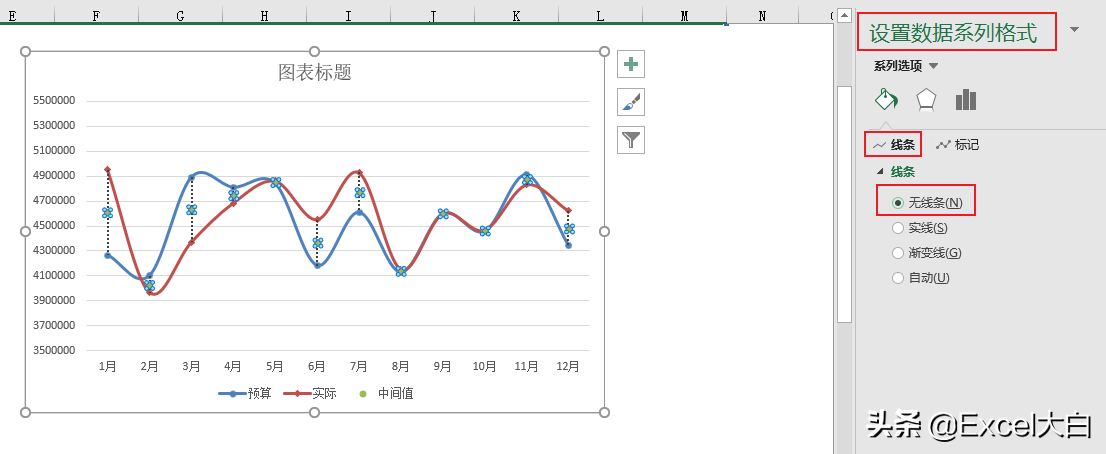Select column I header
Screen dimensions: 1106x454
pos(348,16)
